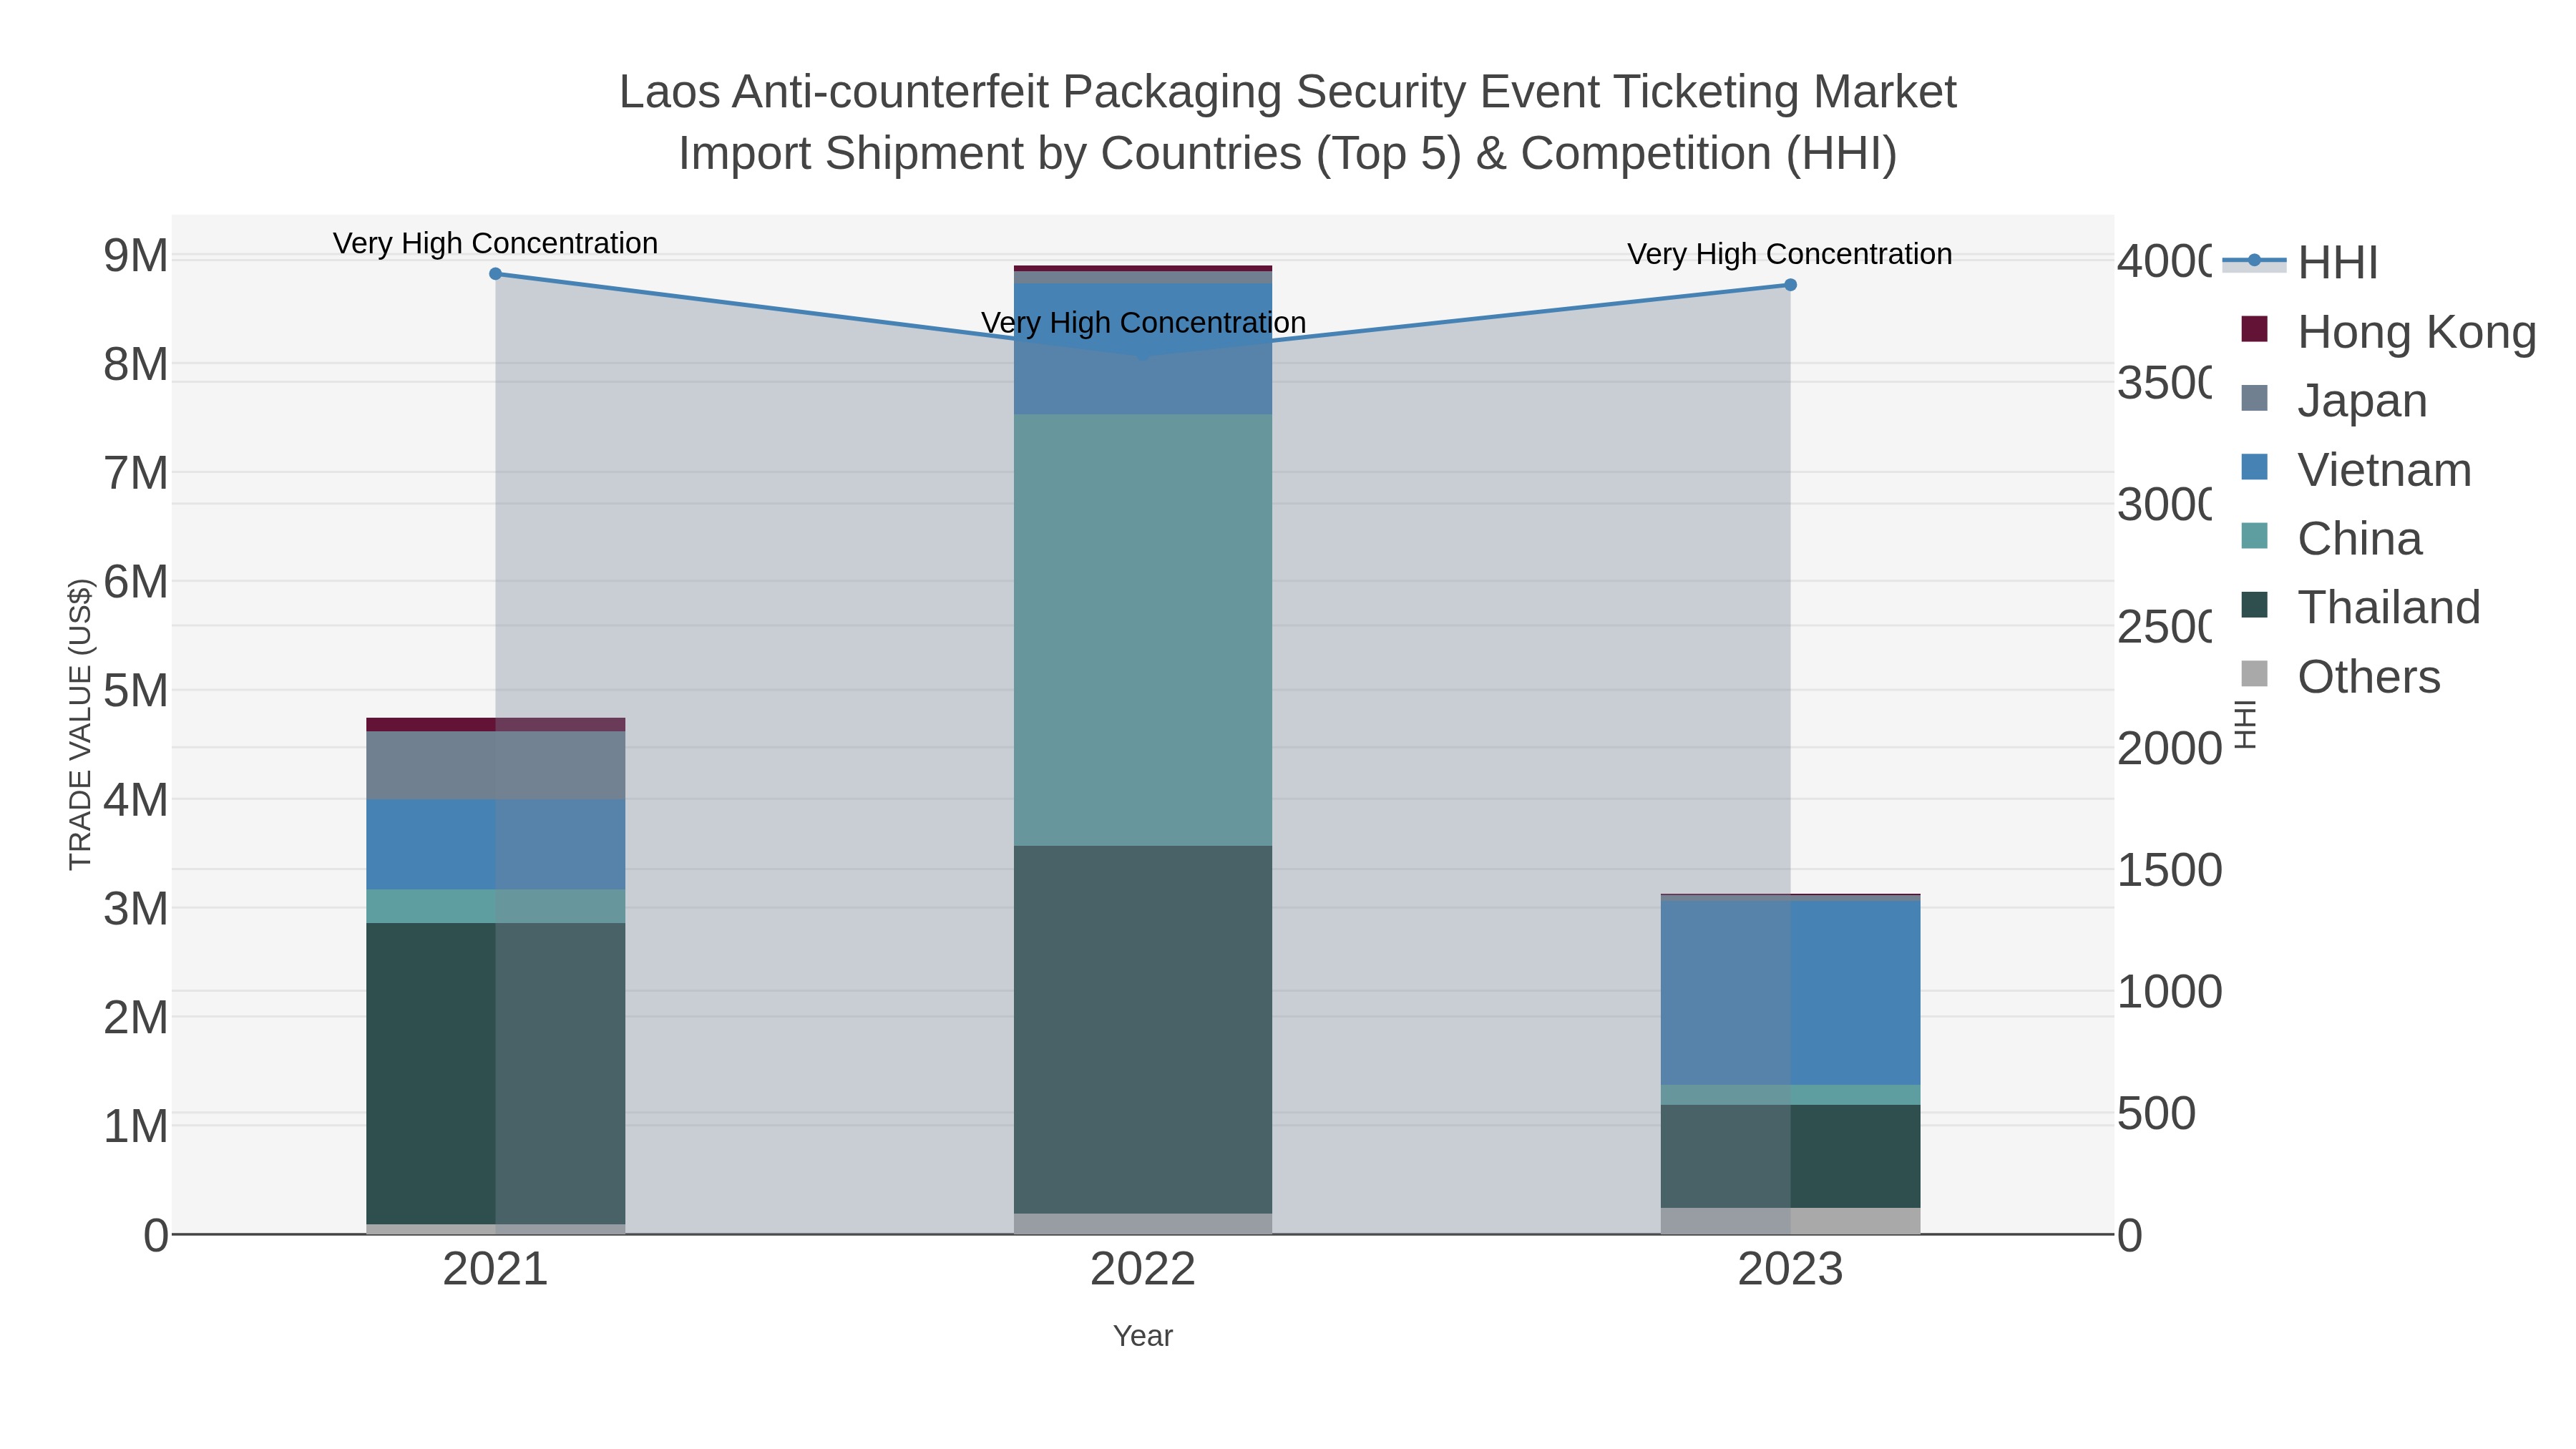Screen dimensions: 2576x1449
Task: Click the 'TRADE VALUE (US$)' axis title
Action: (80, 724)
